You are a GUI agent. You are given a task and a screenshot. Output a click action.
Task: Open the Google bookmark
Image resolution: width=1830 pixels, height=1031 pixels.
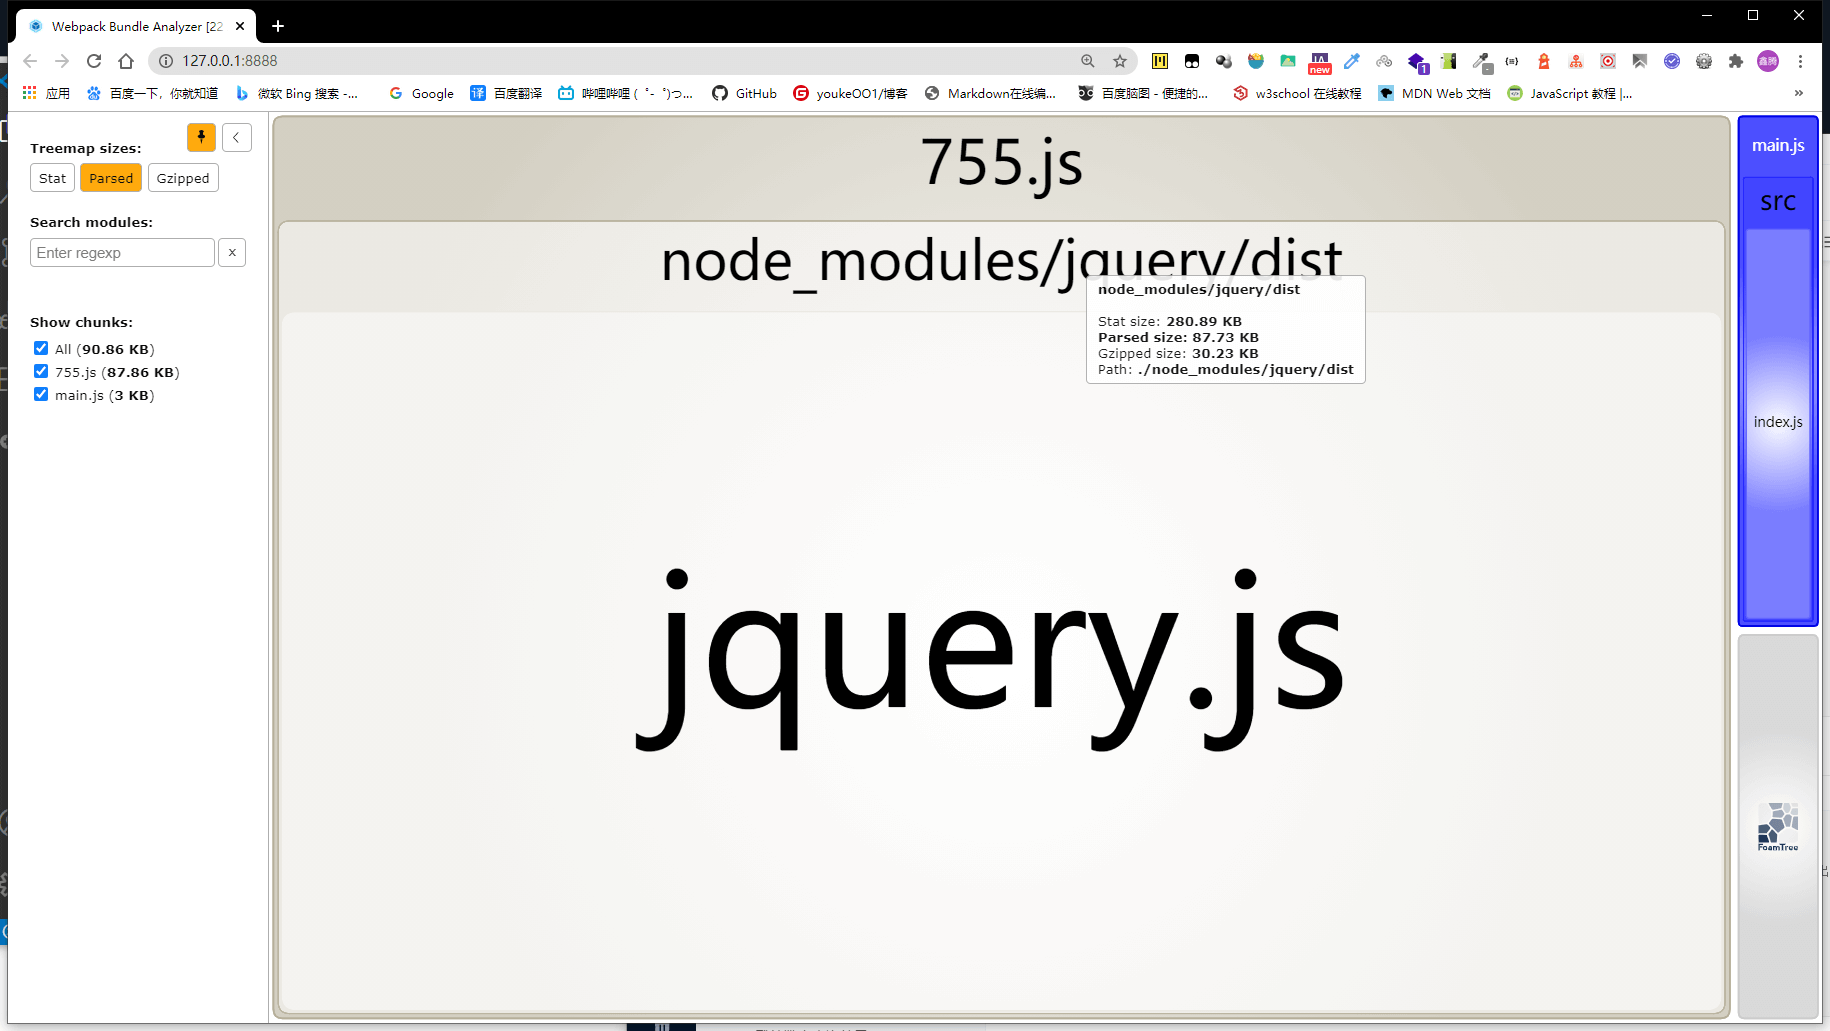coord(421,93)
